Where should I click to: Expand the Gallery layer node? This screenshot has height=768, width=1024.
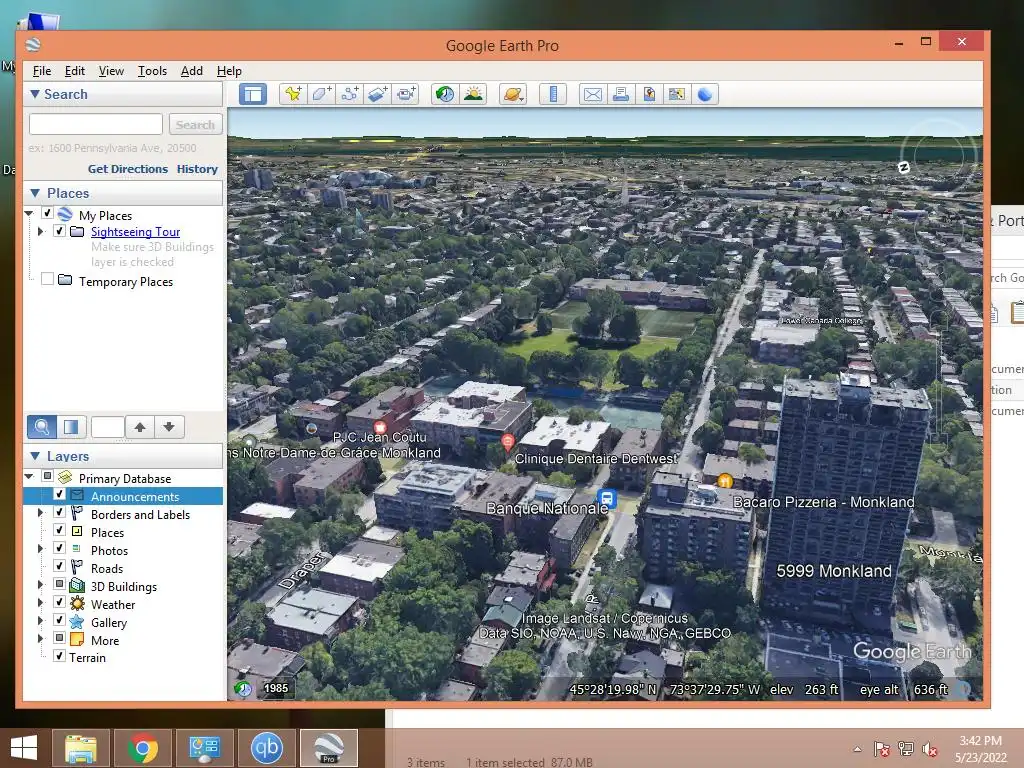[40, 620]
